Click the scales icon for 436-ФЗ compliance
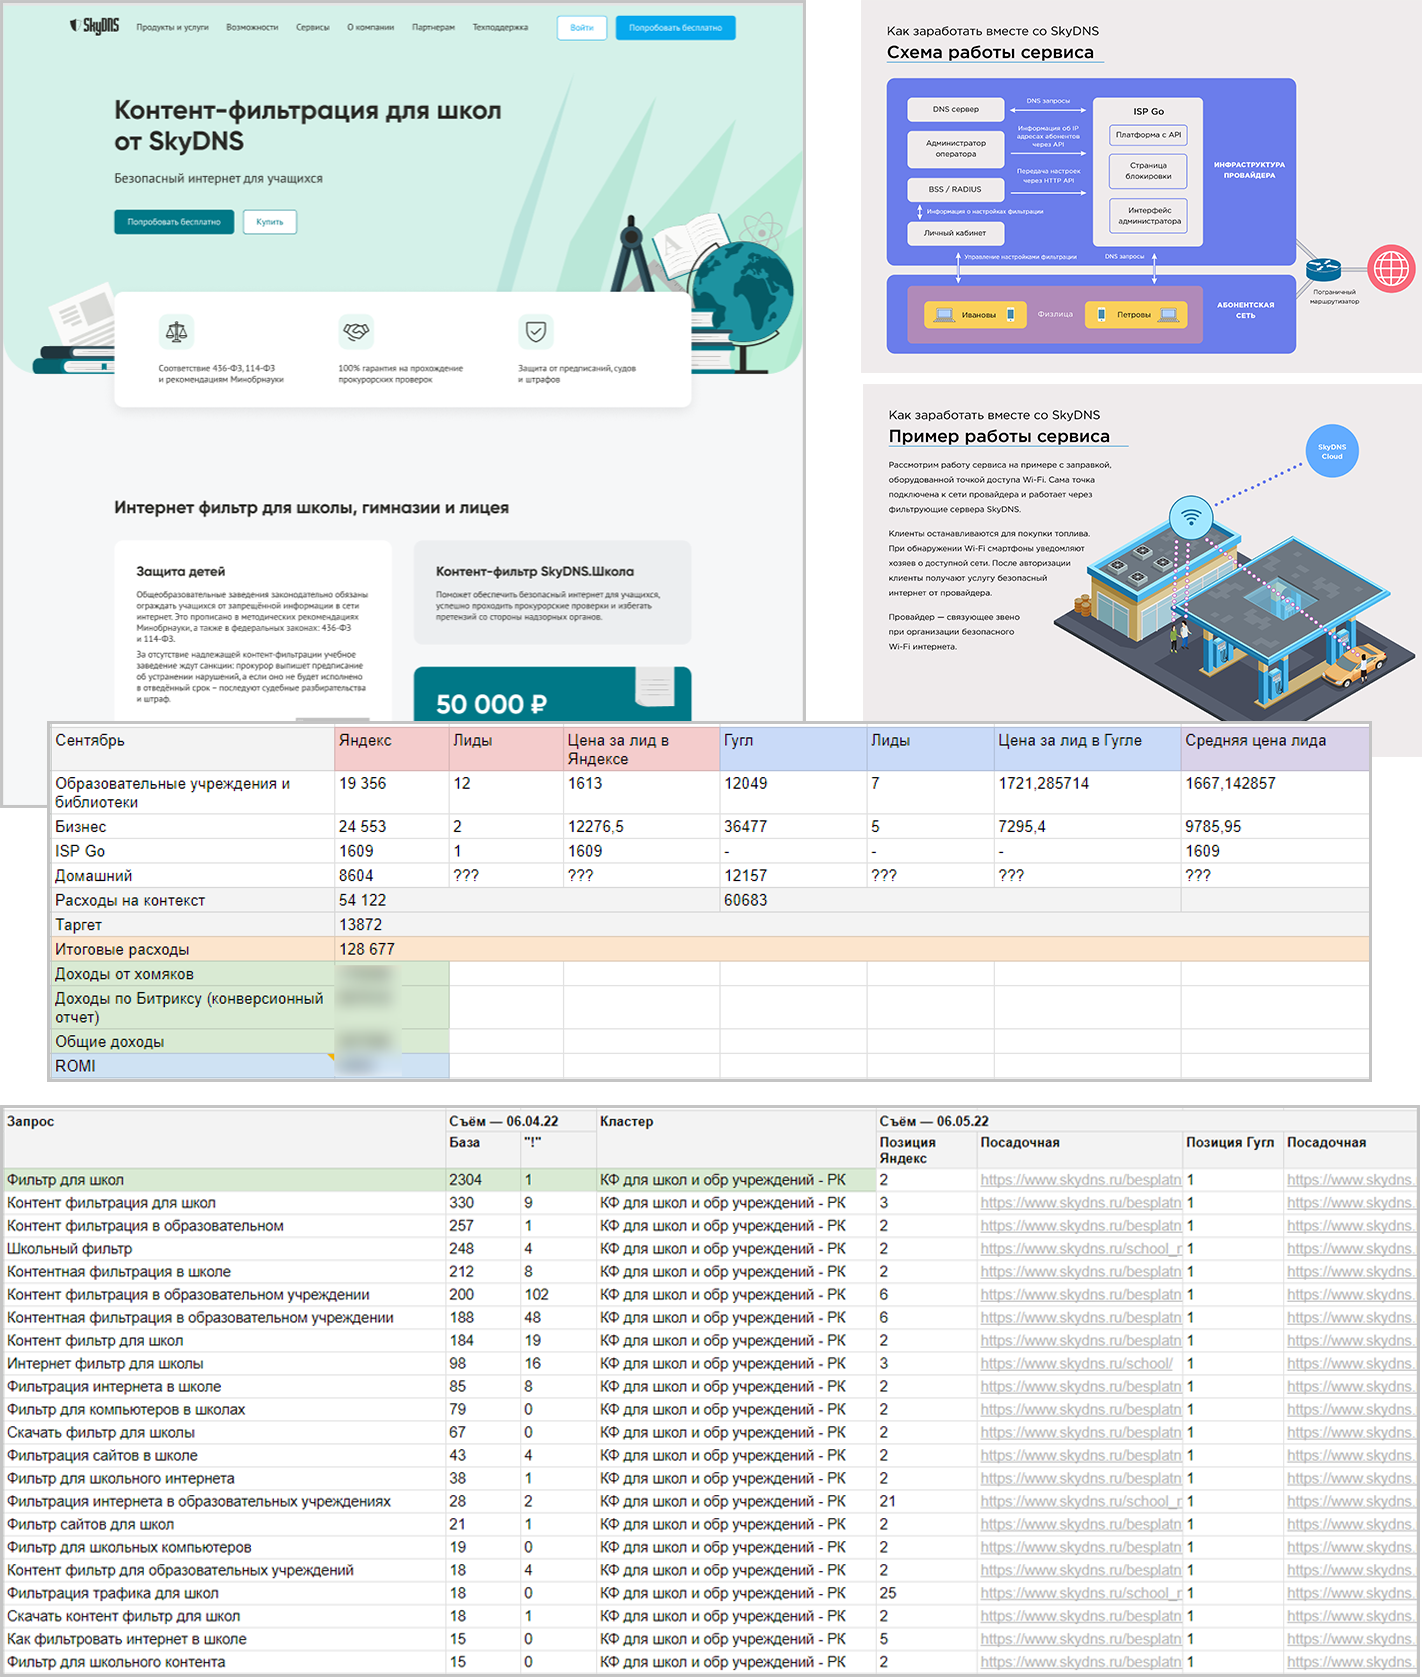This screenshot has width=1422, height=1677. click(176, 331)
